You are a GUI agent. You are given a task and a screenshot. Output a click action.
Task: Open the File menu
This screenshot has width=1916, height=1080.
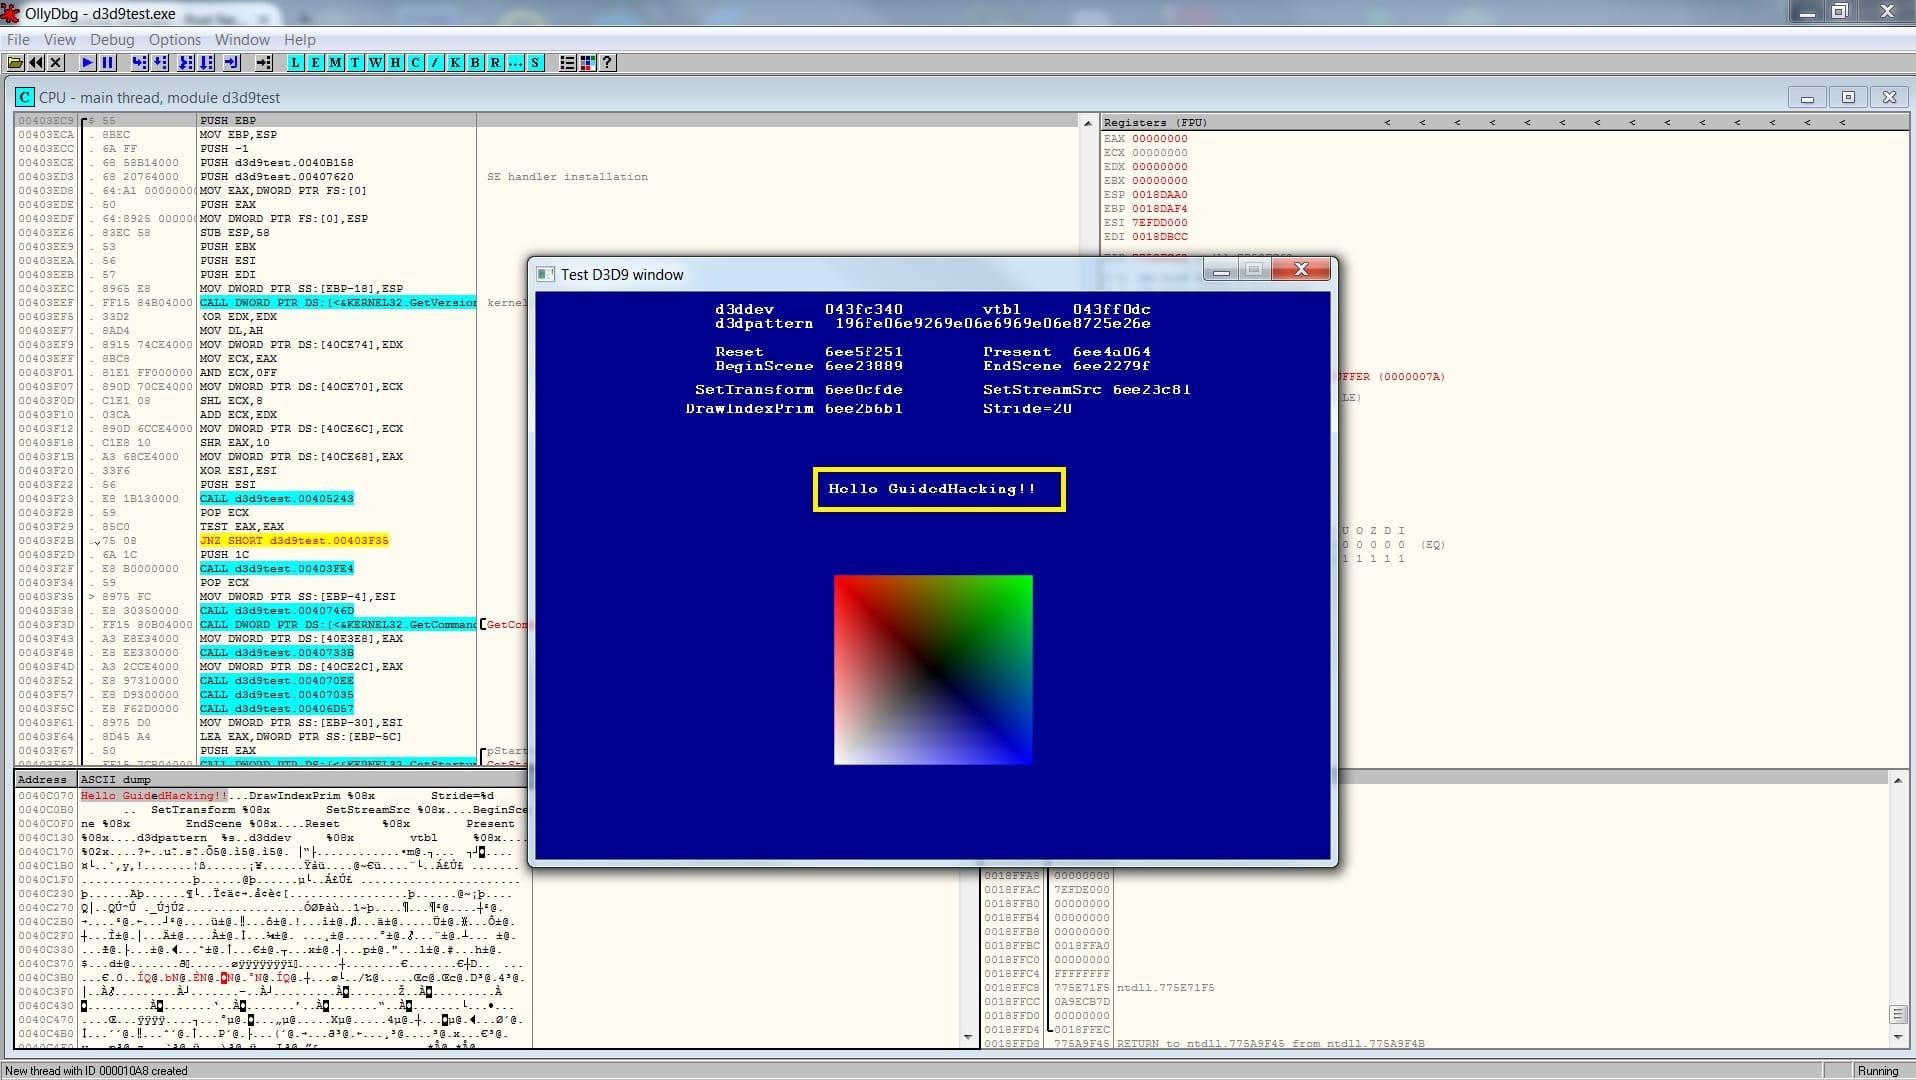(18, 39)
